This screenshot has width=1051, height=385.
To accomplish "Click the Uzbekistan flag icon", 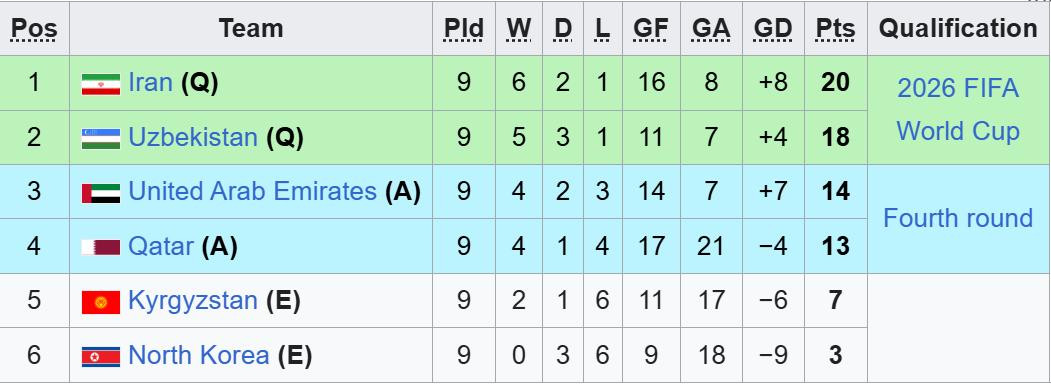I will click(x=101, y=139).
